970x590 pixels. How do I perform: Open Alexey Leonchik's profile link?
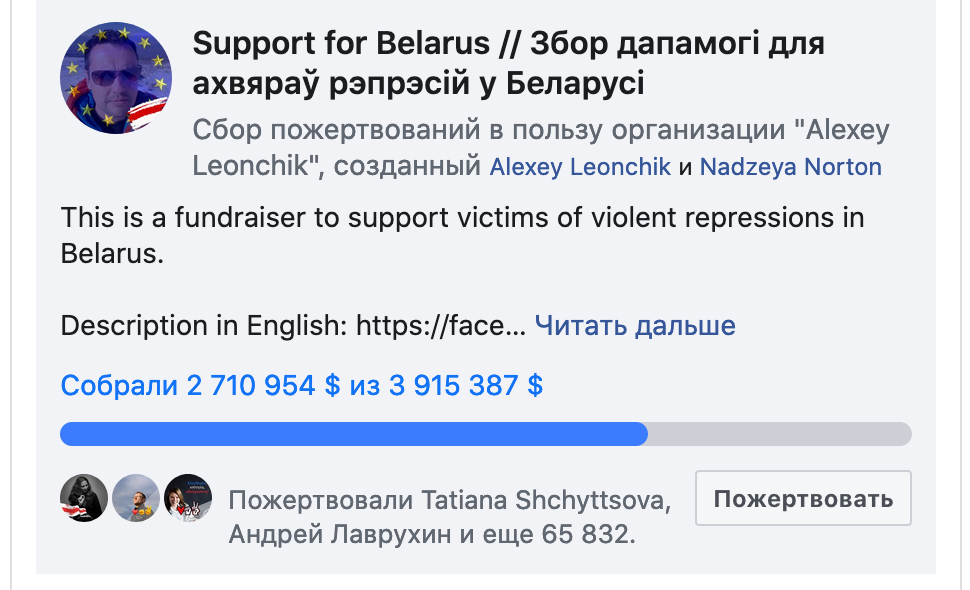[x=580, y=167]
